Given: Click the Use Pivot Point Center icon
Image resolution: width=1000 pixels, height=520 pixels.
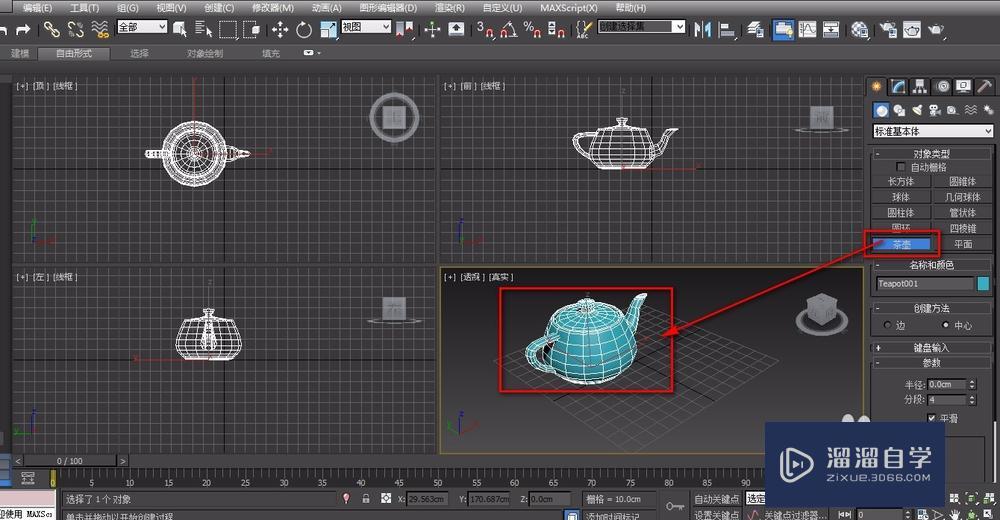Looking at the screenshot, I should (x=405, y=29).
